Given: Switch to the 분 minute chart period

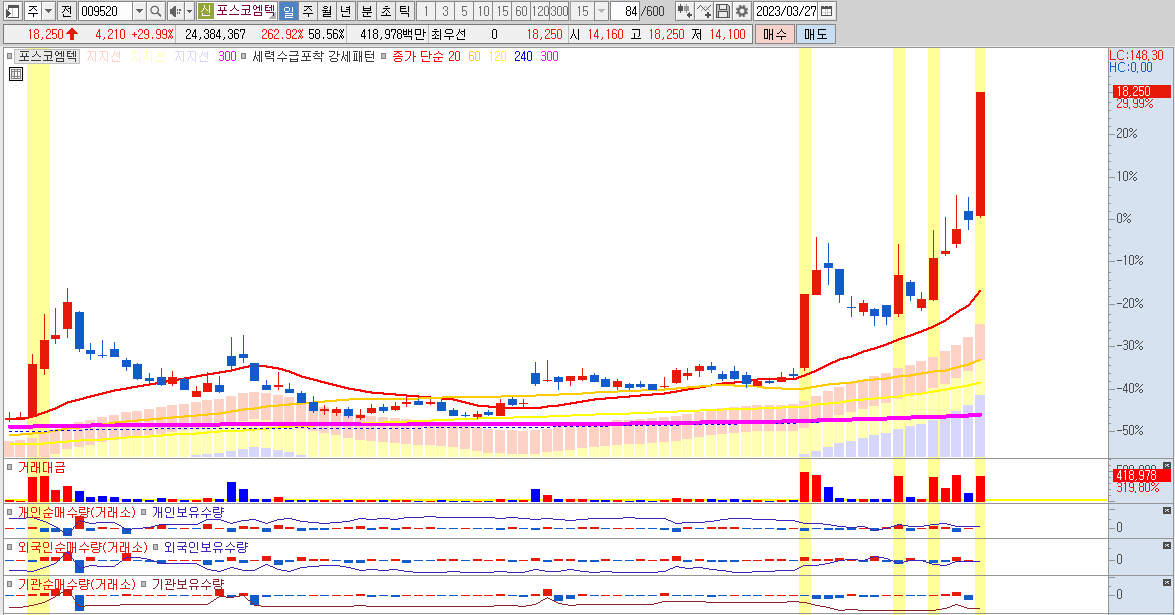Looking at the screenshot, I should (x=366, y=11).
